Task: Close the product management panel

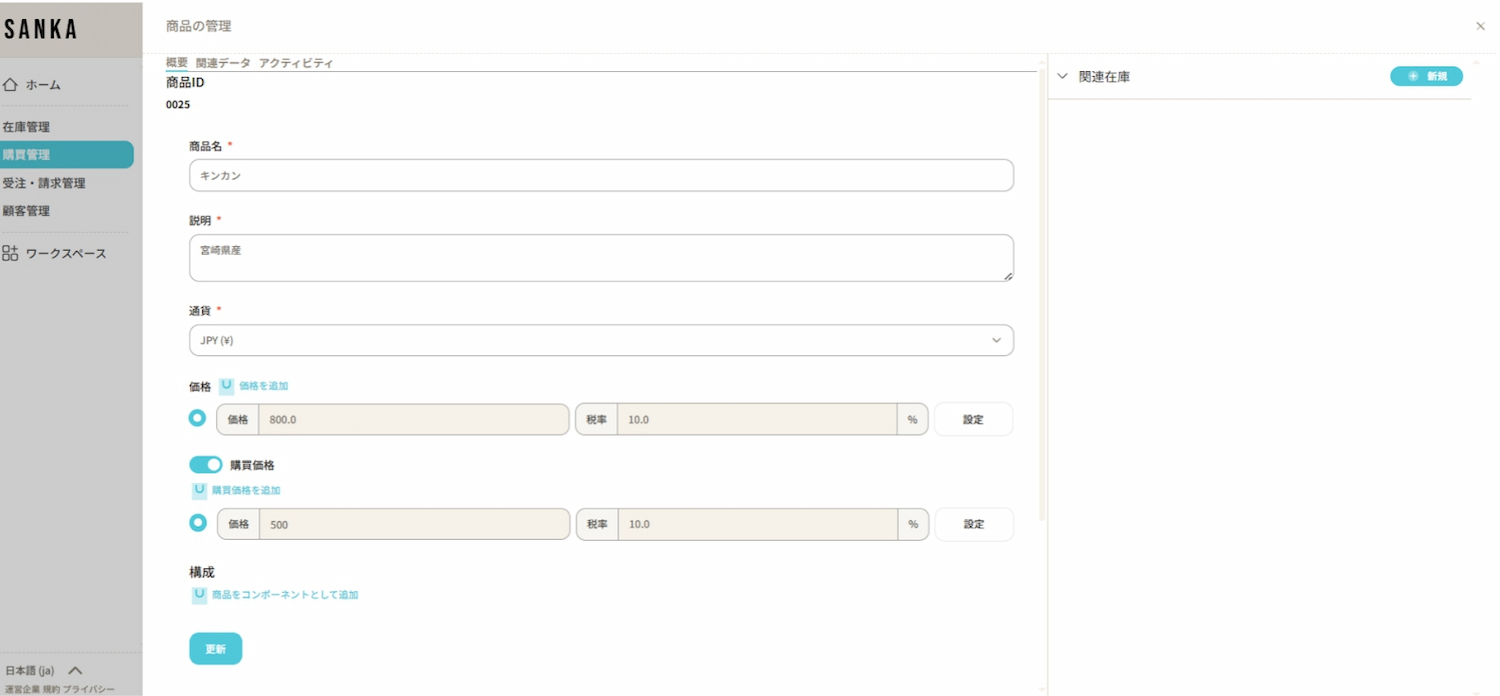Action: 1480,26
